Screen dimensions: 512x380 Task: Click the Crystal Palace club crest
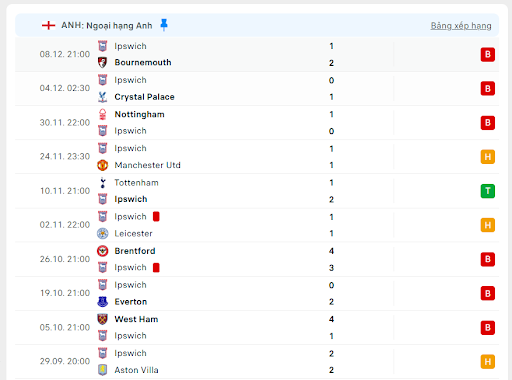tap(102, 97)
